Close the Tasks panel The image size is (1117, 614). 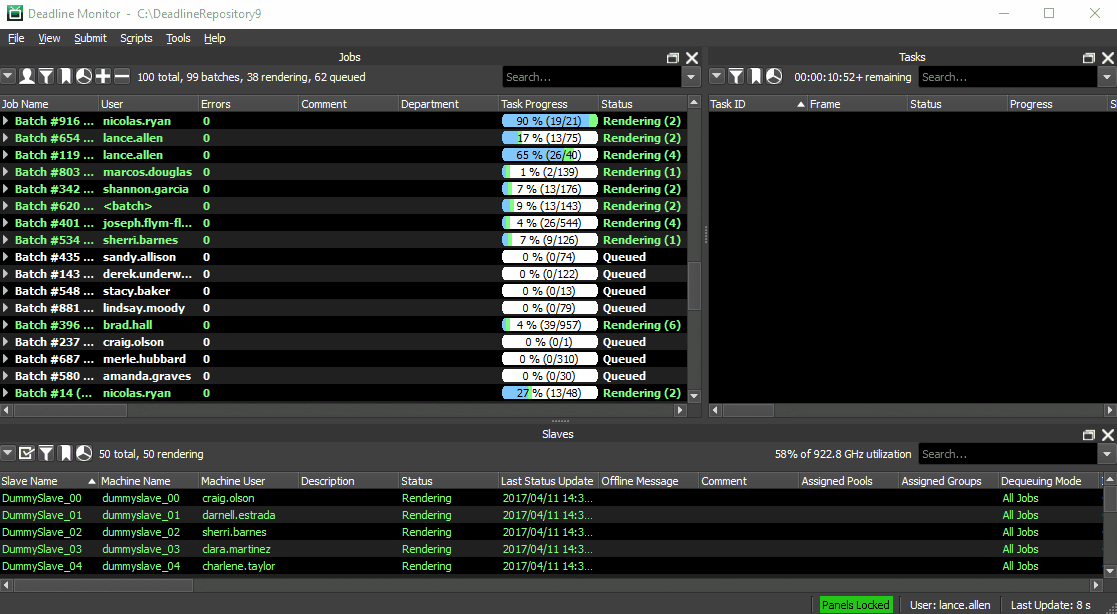tap(1108, 58)
